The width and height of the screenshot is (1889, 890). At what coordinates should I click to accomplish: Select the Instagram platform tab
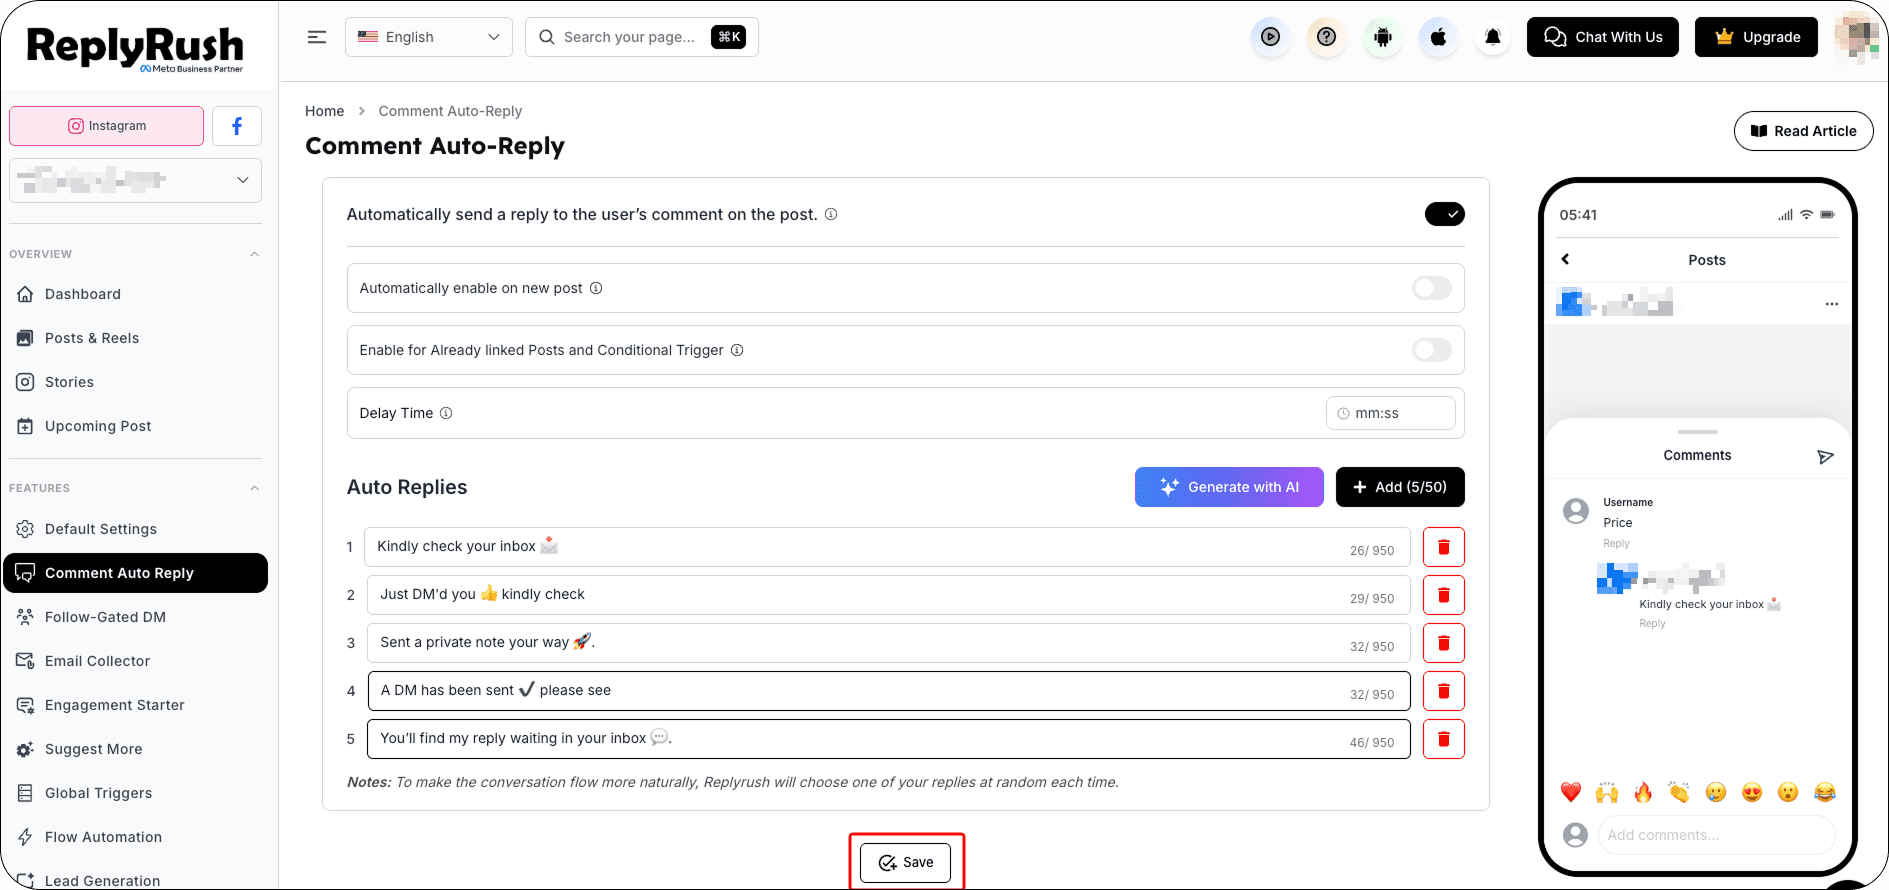(x=107, y=126)
